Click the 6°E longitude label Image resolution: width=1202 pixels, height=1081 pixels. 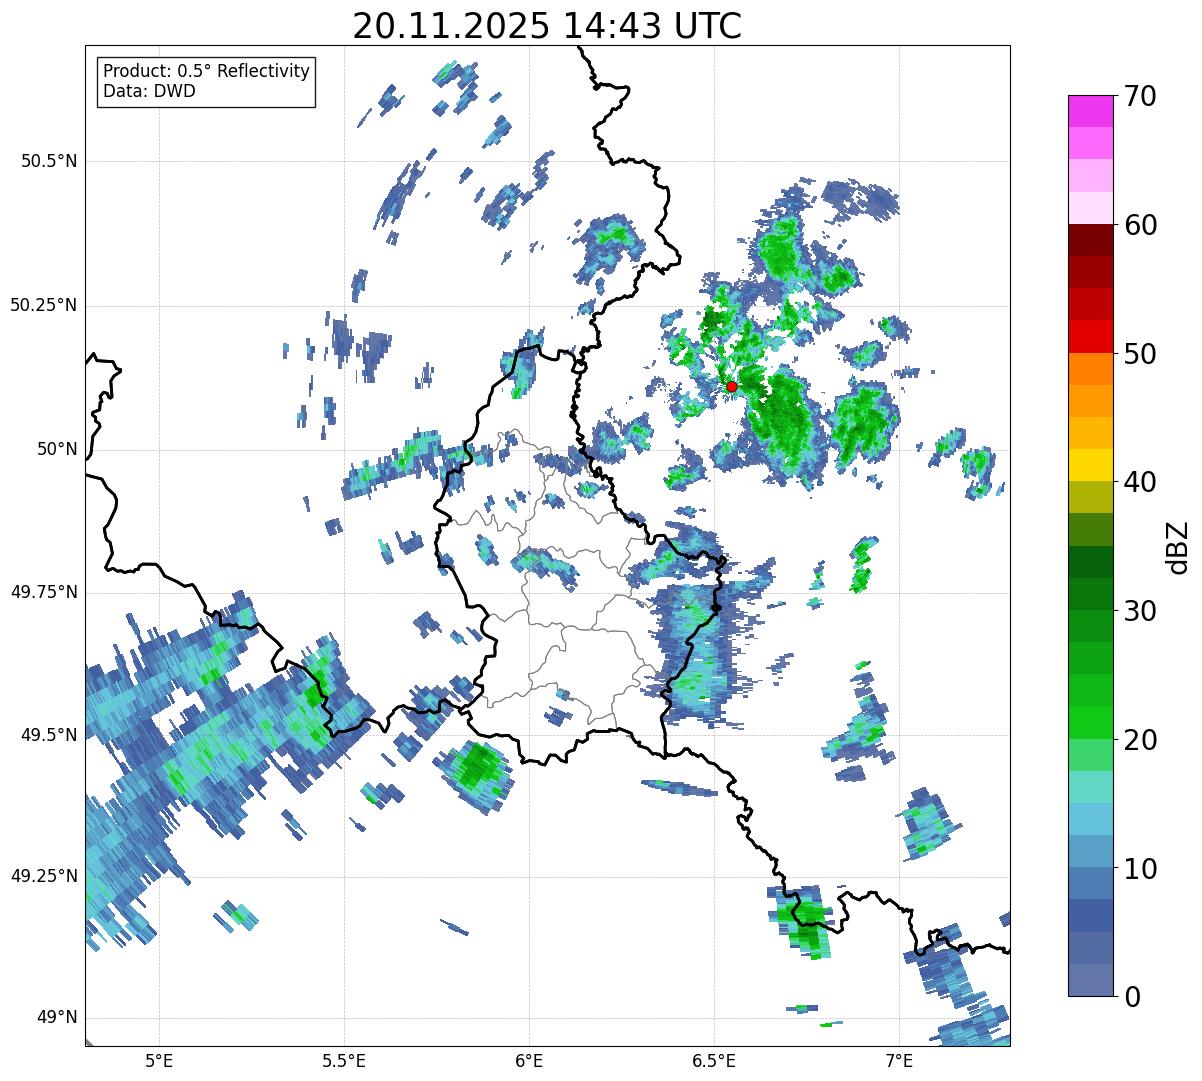pos(529,1060)
